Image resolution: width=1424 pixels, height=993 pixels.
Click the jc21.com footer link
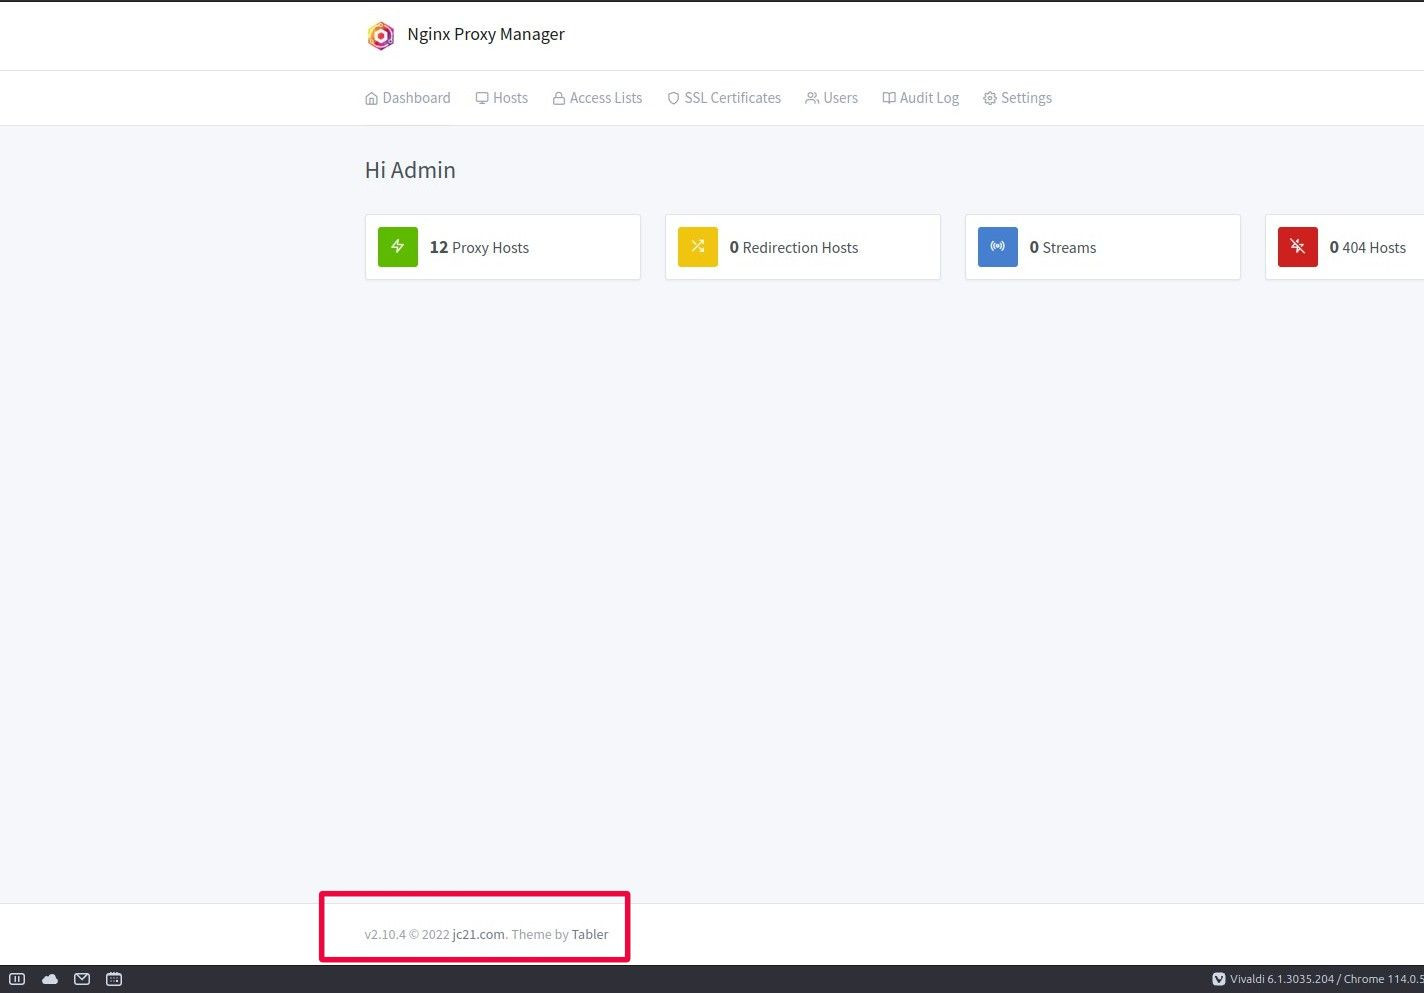point(478,935)
